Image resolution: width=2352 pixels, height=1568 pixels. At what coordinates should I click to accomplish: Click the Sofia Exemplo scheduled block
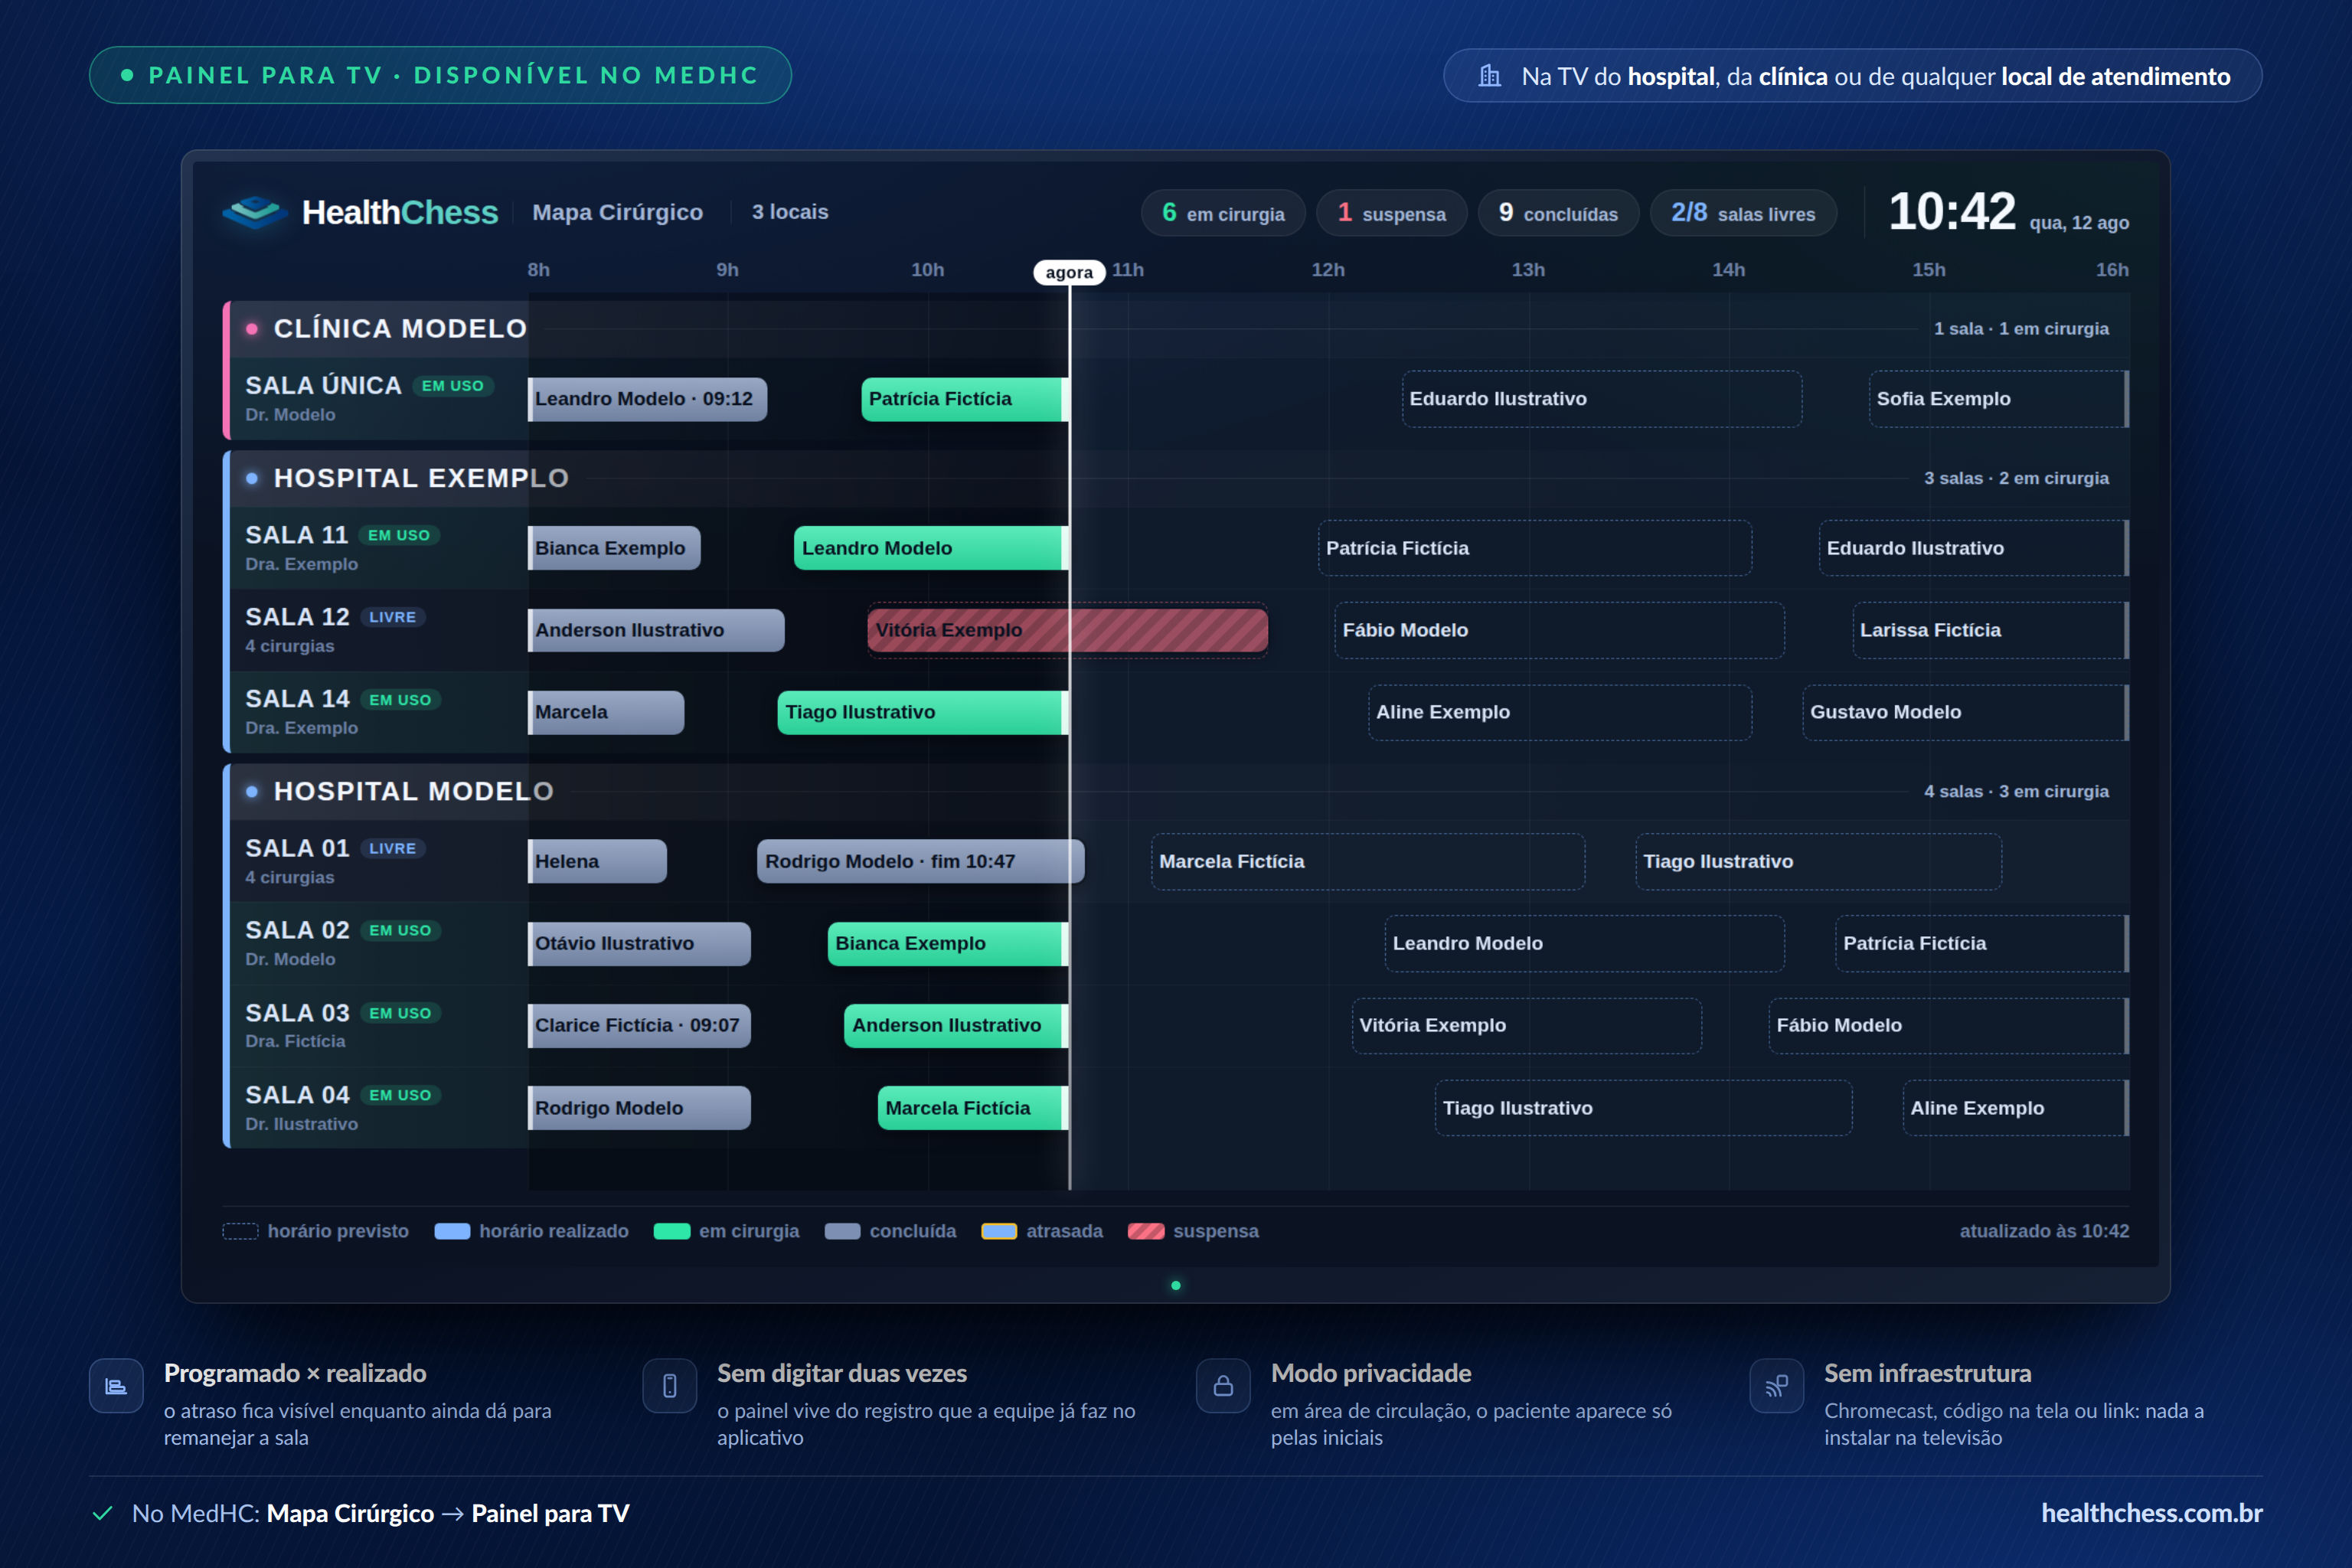[1998, 399]
